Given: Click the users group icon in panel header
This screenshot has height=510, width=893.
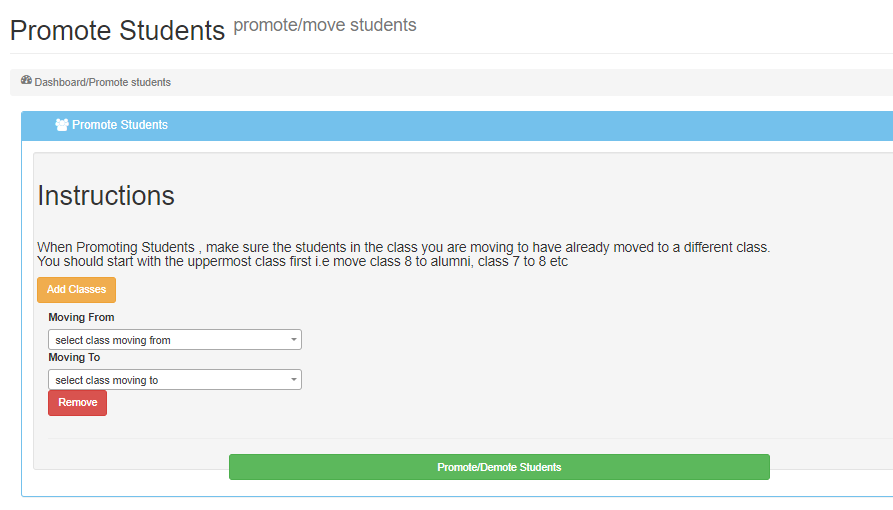Looking at the screenshot, I should coord(62,126).
